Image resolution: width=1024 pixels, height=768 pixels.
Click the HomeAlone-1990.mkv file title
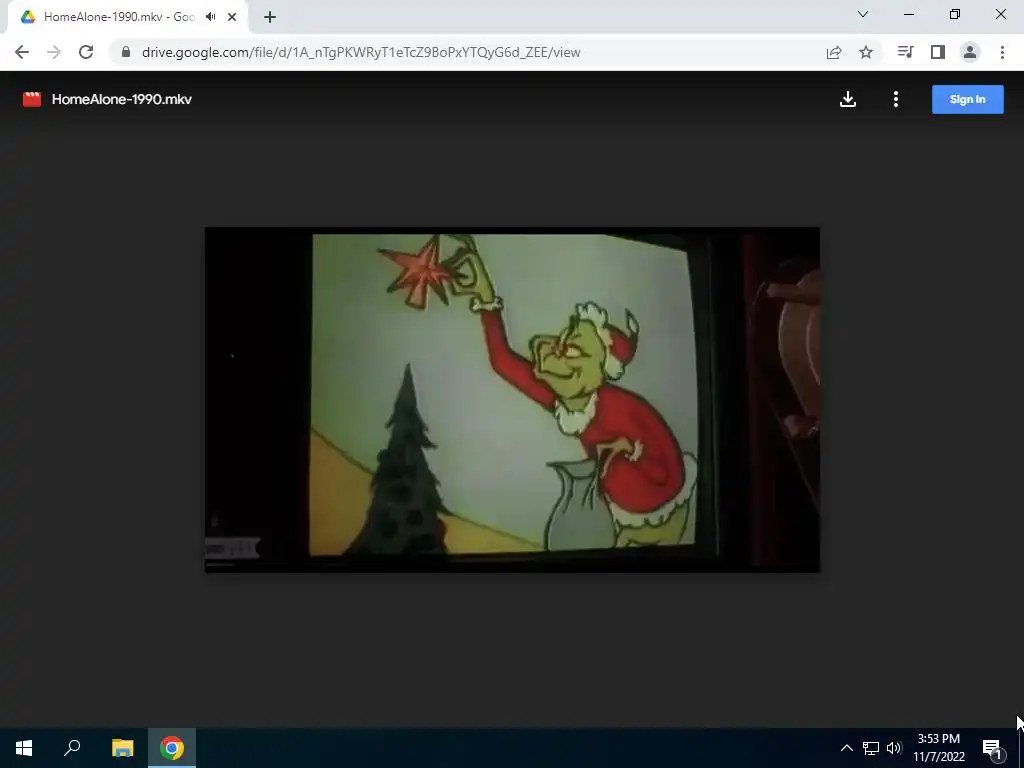coord(121,99)
